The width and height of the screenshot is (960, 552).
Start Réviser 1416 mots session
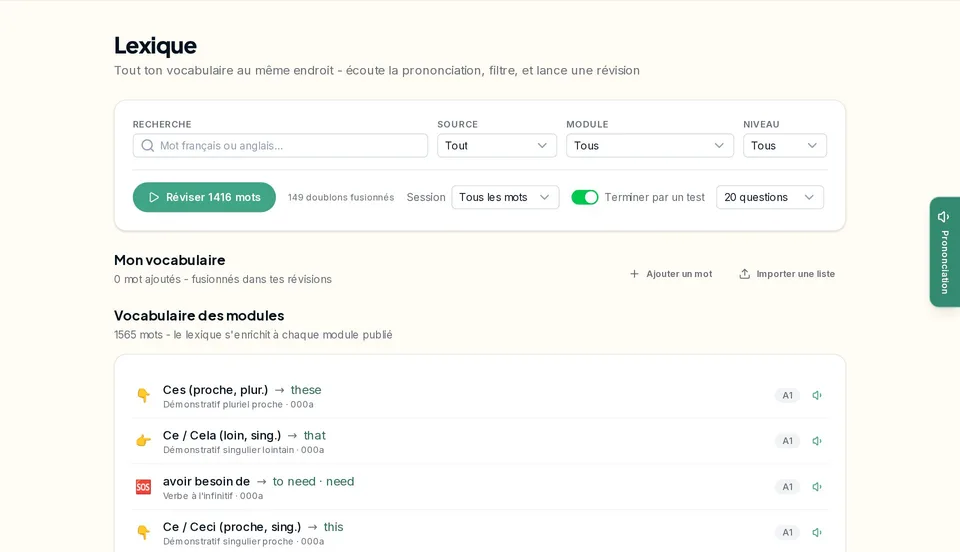[x=204, y=197]
